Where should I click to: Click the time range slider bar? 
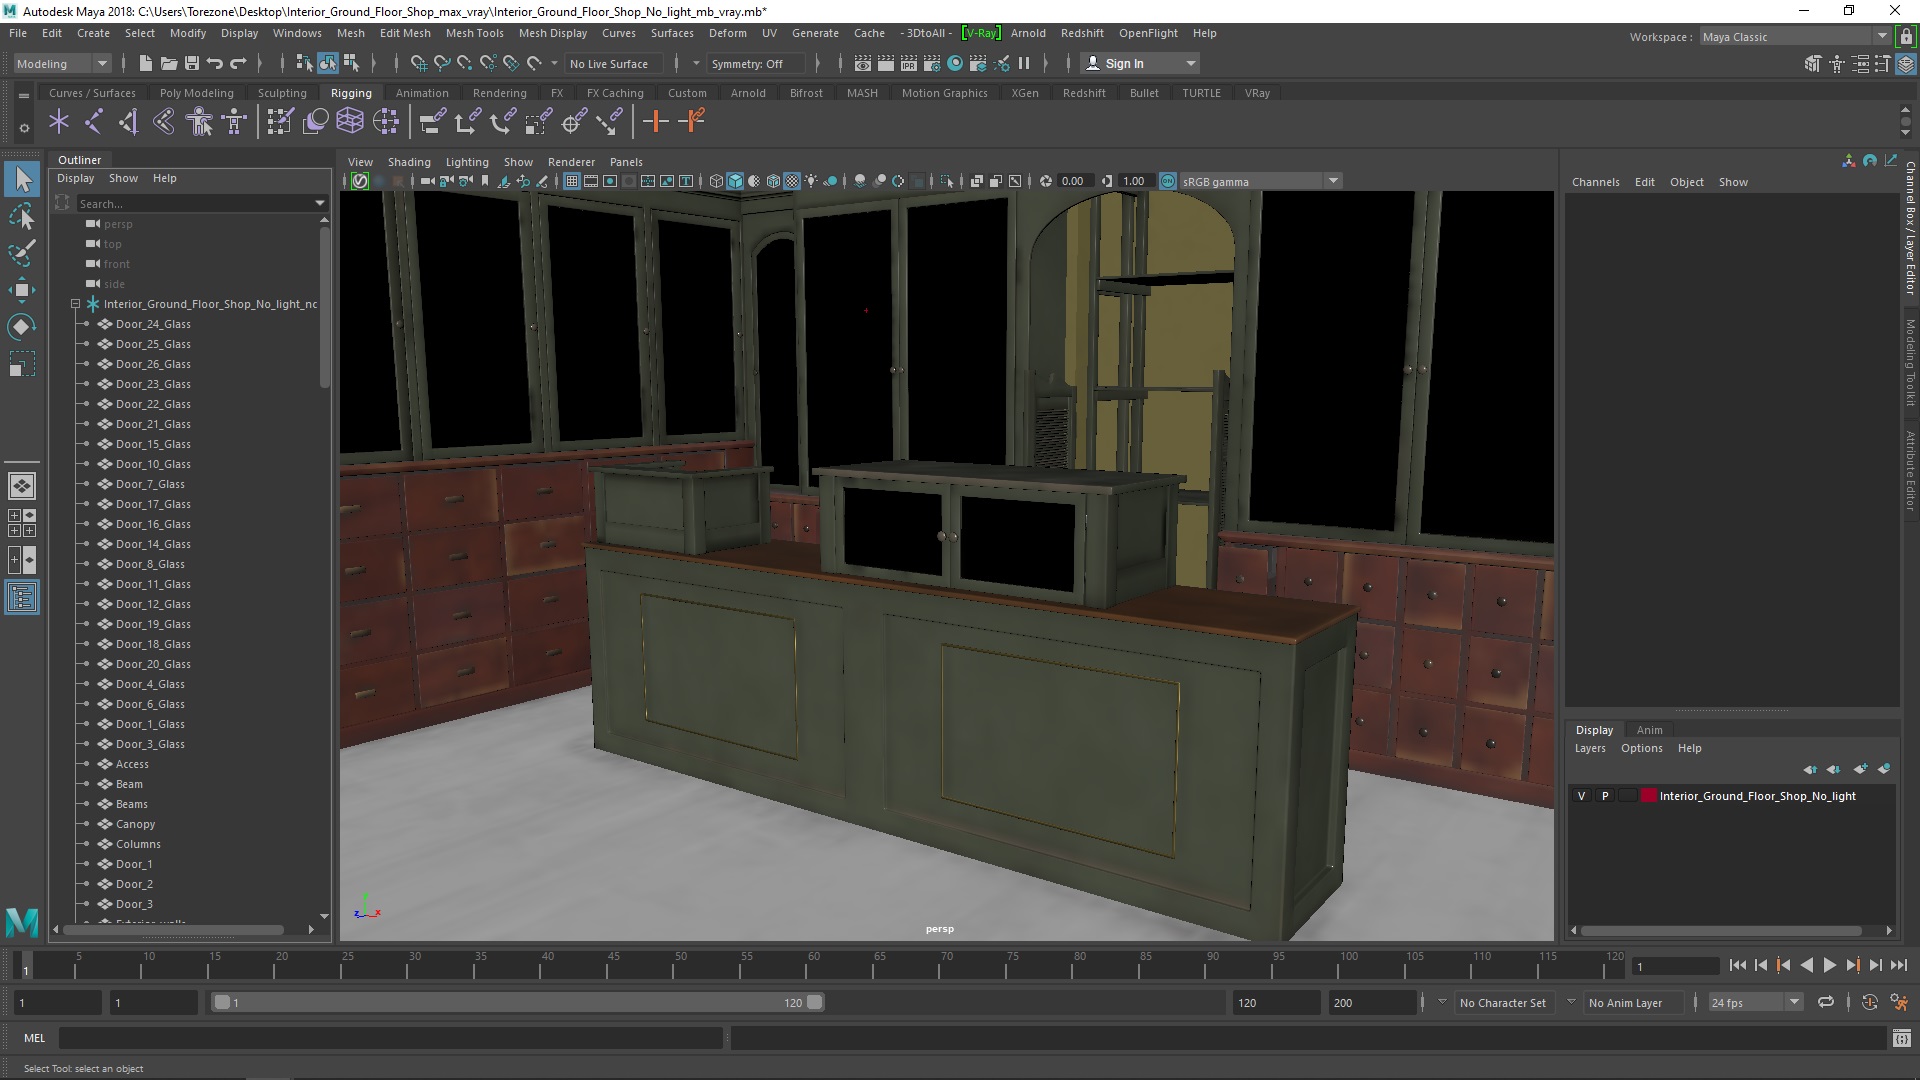pyautogui.click(x=517, y=1002)
